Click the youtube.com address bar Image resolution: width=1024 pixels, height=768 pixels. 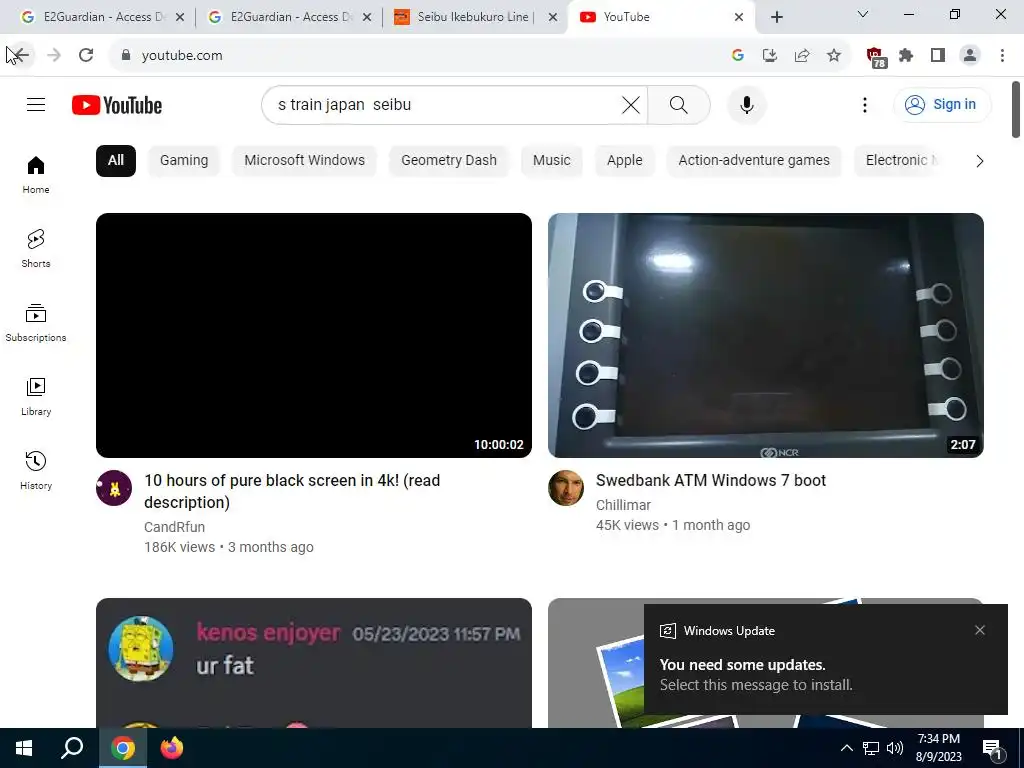pyautogui.click(x=418, y=56)
